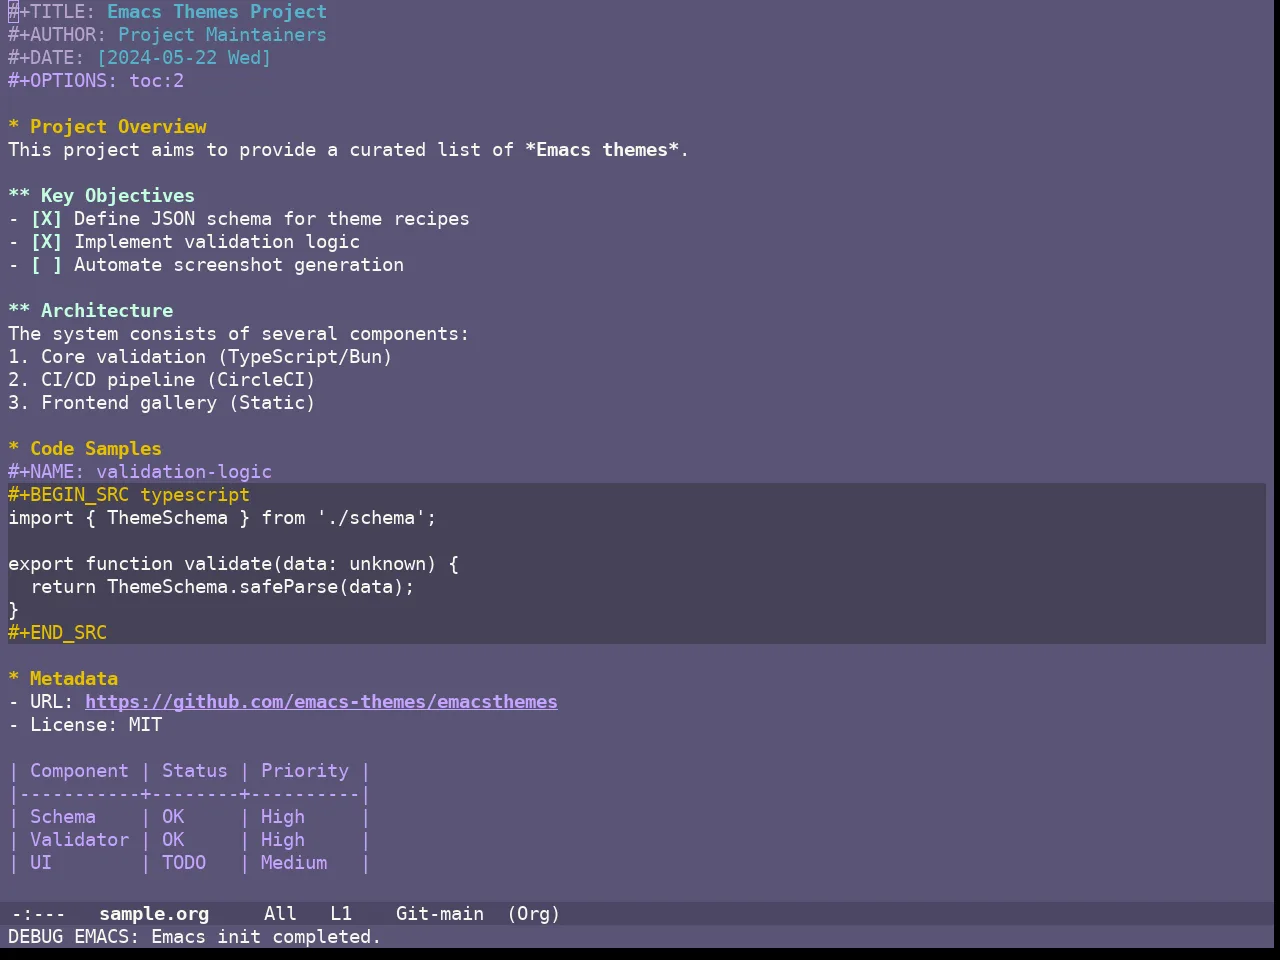Click the Project Maintainers author value
The image size is (1280, 960).
pos(222,35)
